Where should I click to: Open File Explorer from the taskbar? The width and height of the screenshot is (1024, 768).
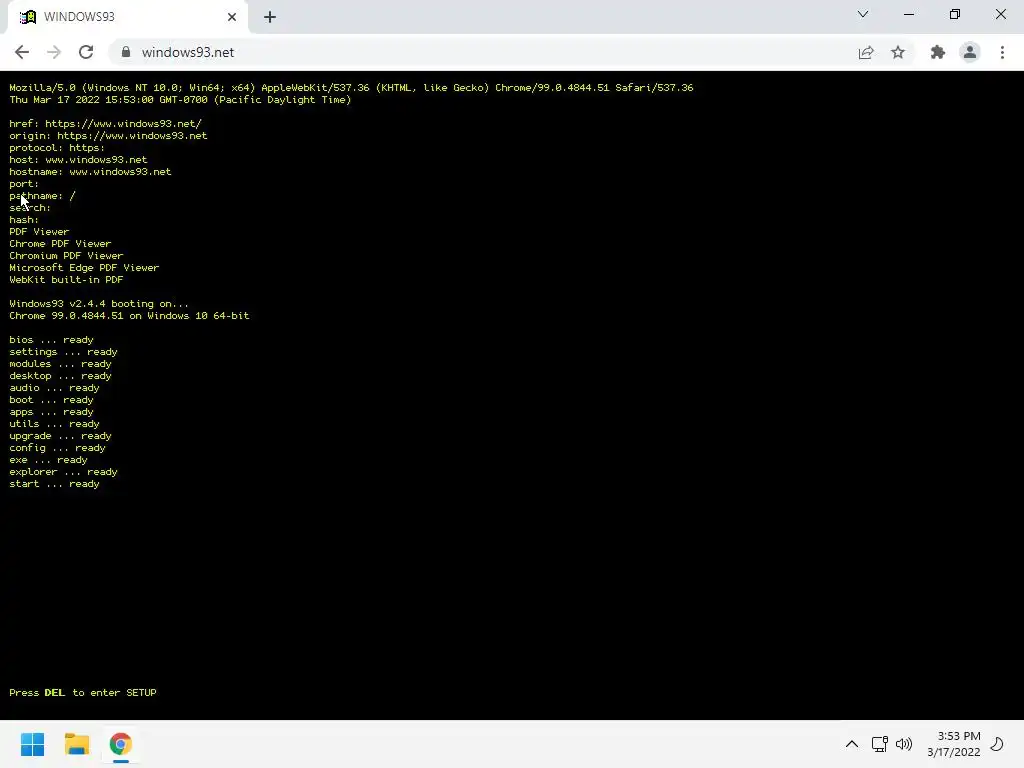77,744
